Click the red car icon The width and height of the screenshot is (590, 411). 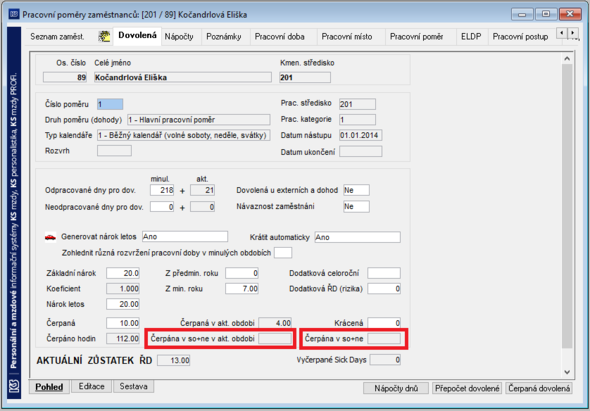(x=50, y=237)
